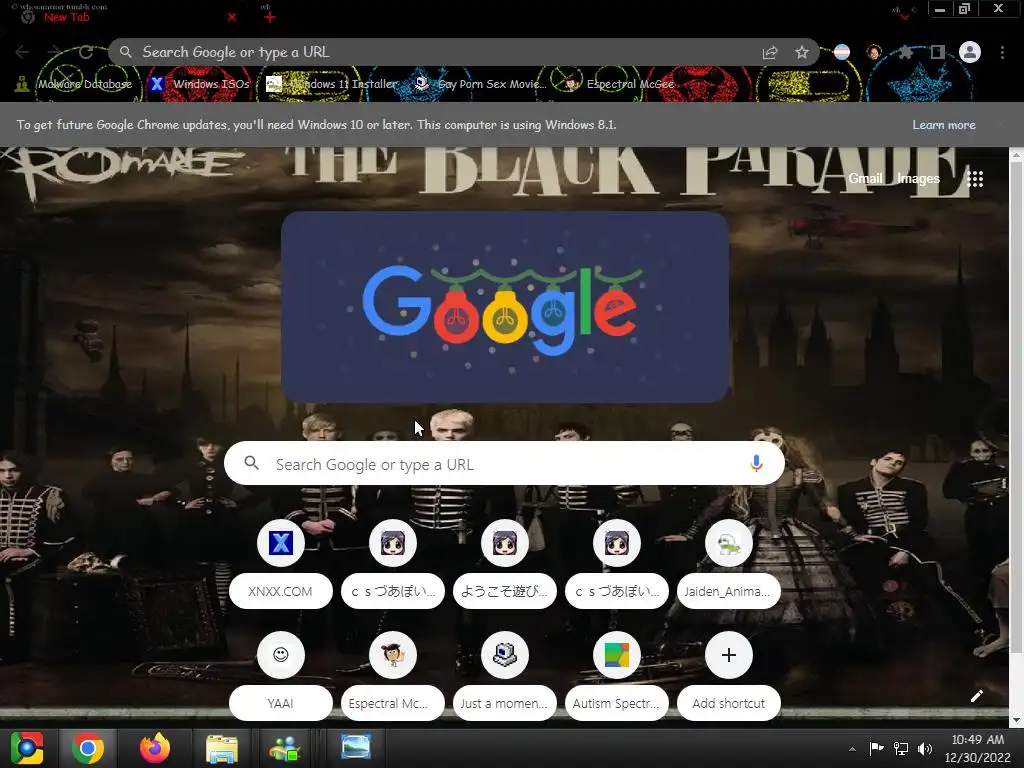Image resolution: width=1024 pixels, height=768 pixels.
Task: Click the Google holiday lights doodle
Action: coord(505,307)
